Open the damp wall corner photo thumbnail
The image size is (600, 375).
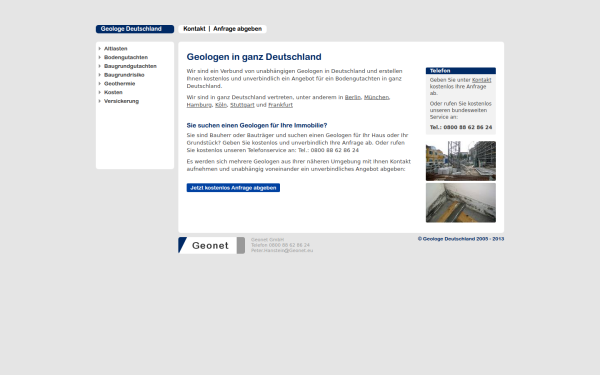click(x=461, y=203)
